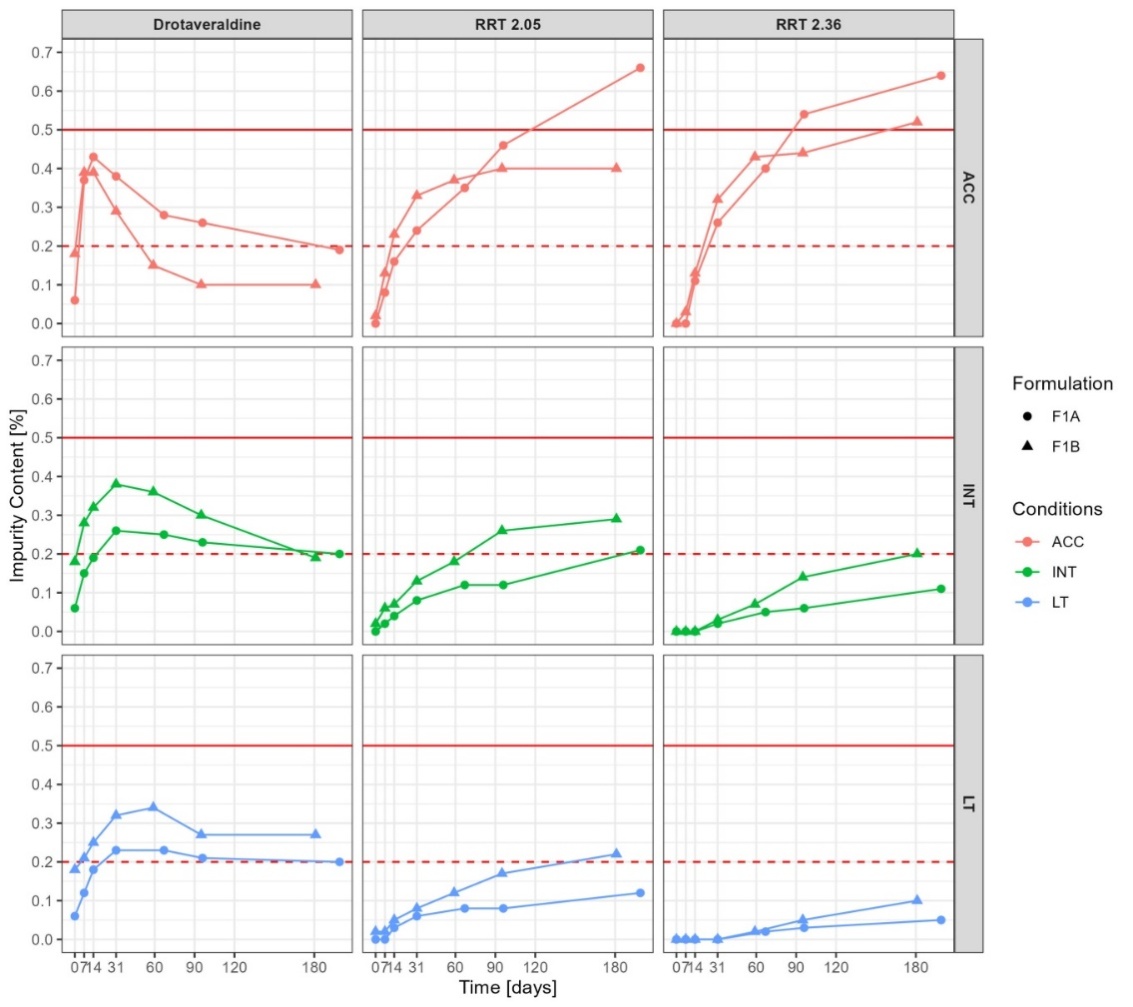1133x1007 pixels.
Task: Click the Formulation legend title
Action: click(1062, 384)
